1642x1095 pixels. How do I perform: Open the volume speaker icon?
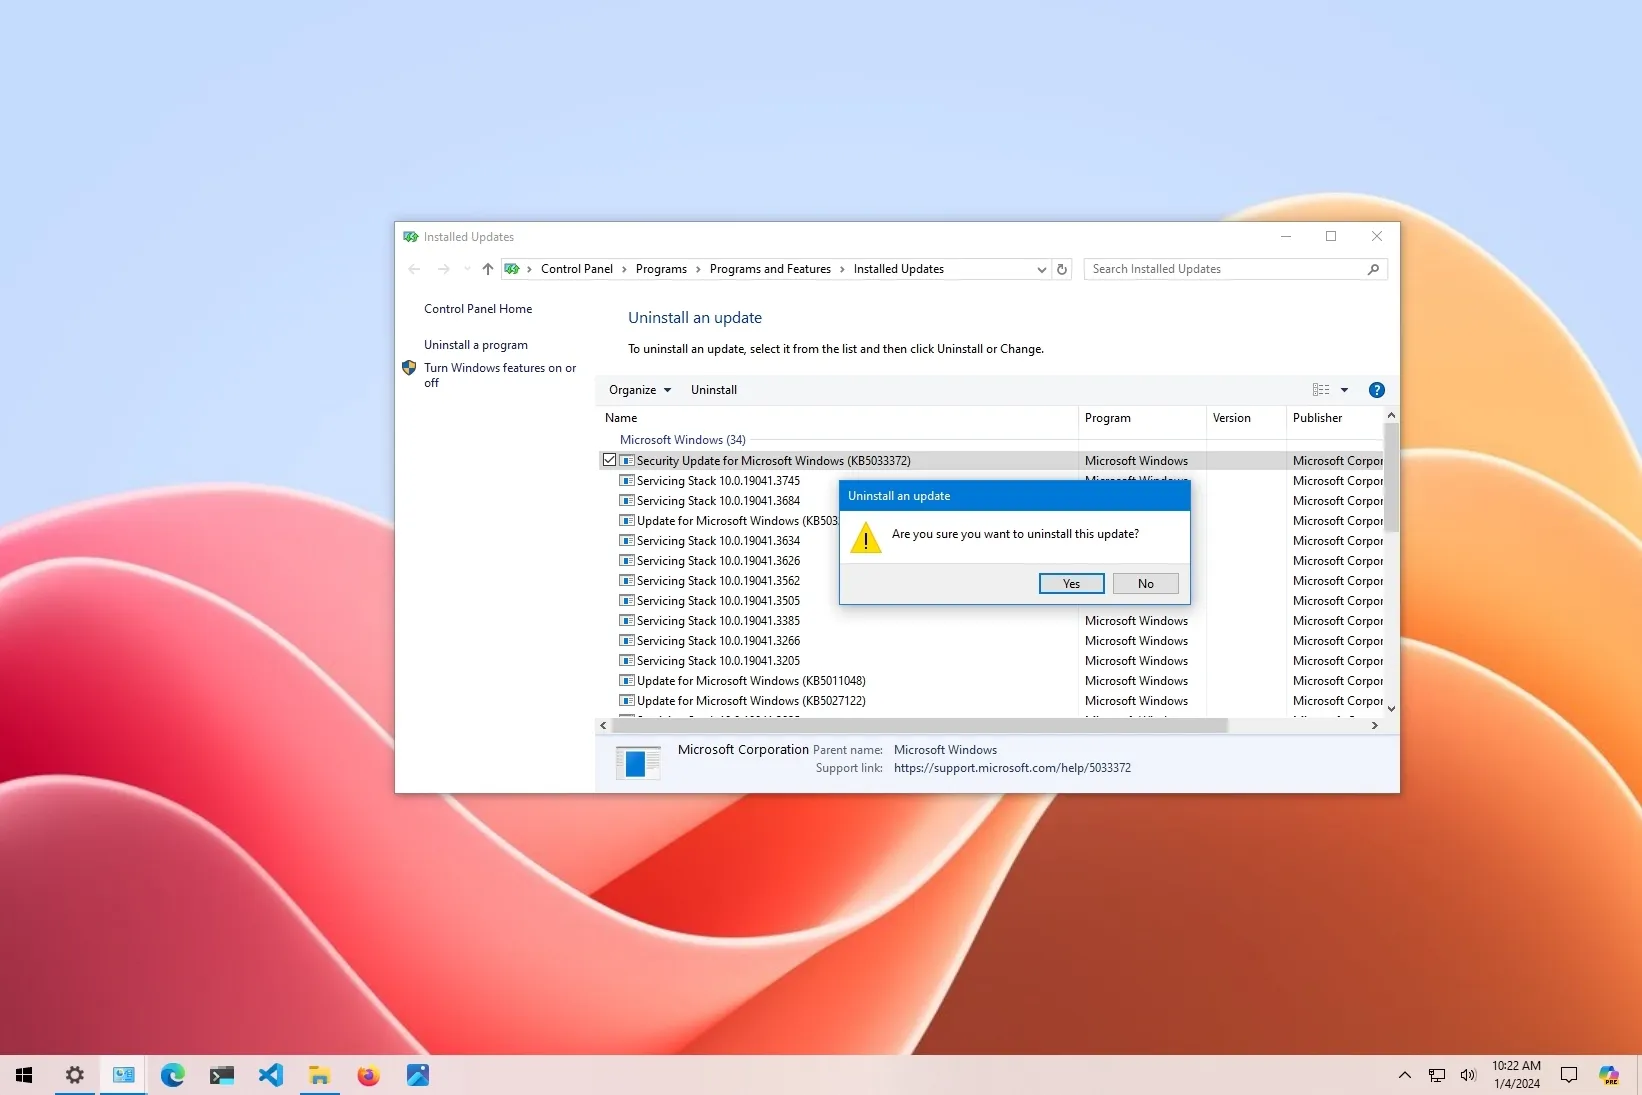1467,1075
